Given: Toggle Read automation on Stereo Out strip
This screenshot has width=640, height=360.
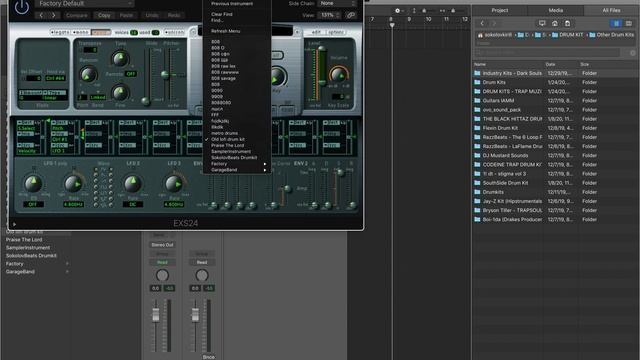Looking at the screenshot, I should click(162, 262).
